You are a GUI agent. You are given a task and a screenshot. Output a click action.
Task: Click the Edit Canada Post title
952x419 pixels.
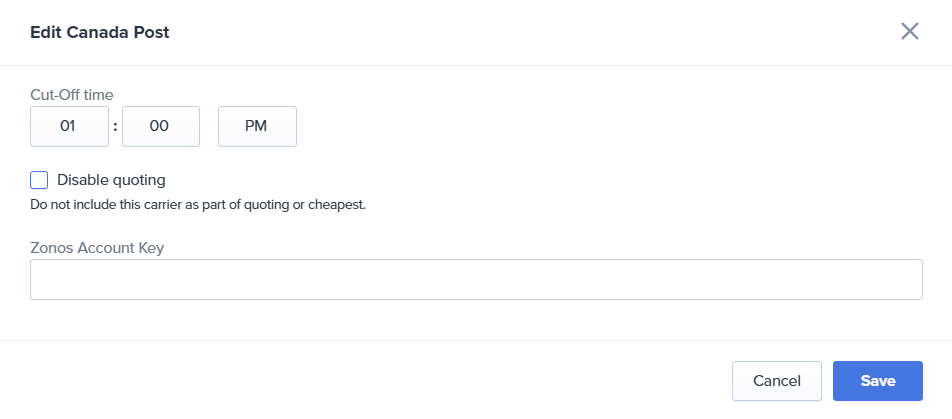click(x=99, y=32)
